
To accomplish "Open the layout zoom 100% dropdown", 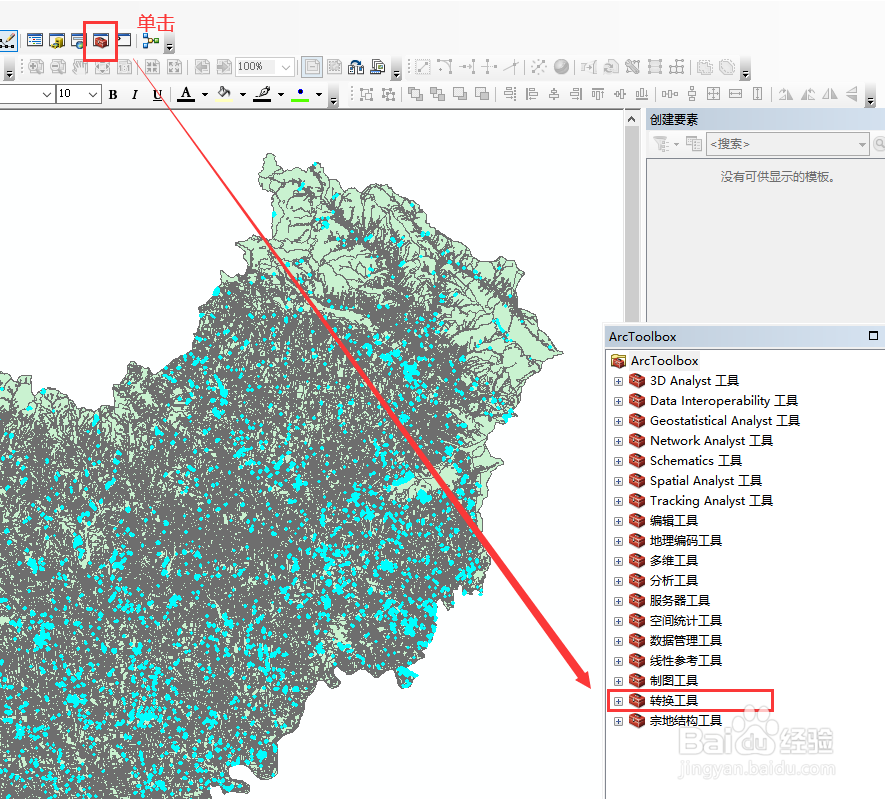I will tap(286, 67).
